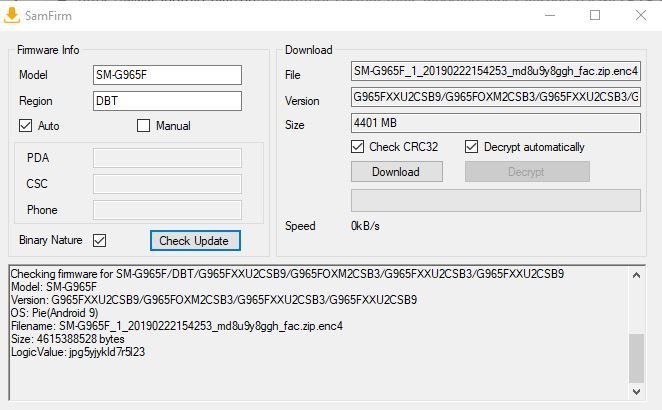662x410 pixels.
Task: Close the SamFirm window
Action: [640, 15]
